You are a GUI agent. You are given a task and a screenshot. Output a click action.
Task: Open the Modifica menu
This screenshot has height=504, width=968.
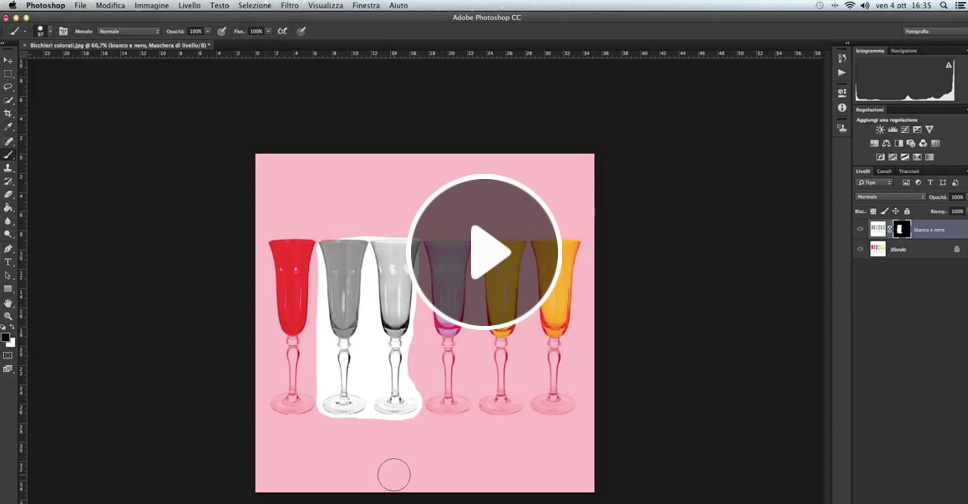(x=110, y=5)
